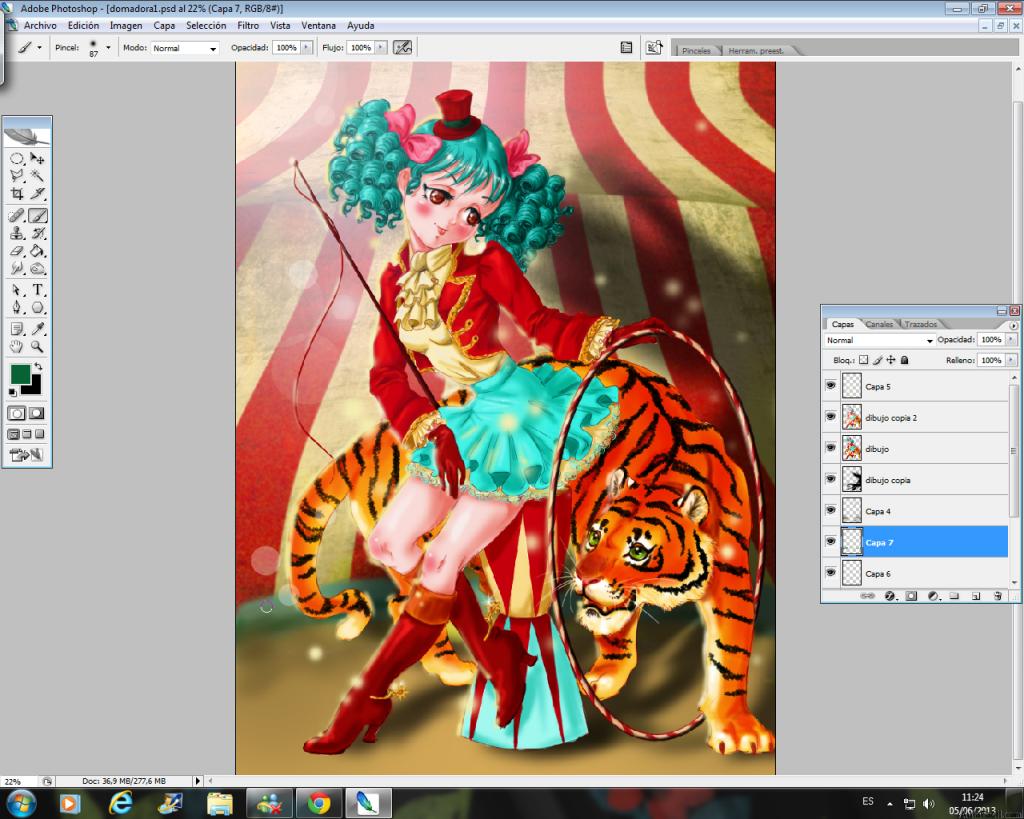The height and width of the screenshot is (819, 1024).
Task: Select the Eraser tool
Action: (x=17, y=251)
